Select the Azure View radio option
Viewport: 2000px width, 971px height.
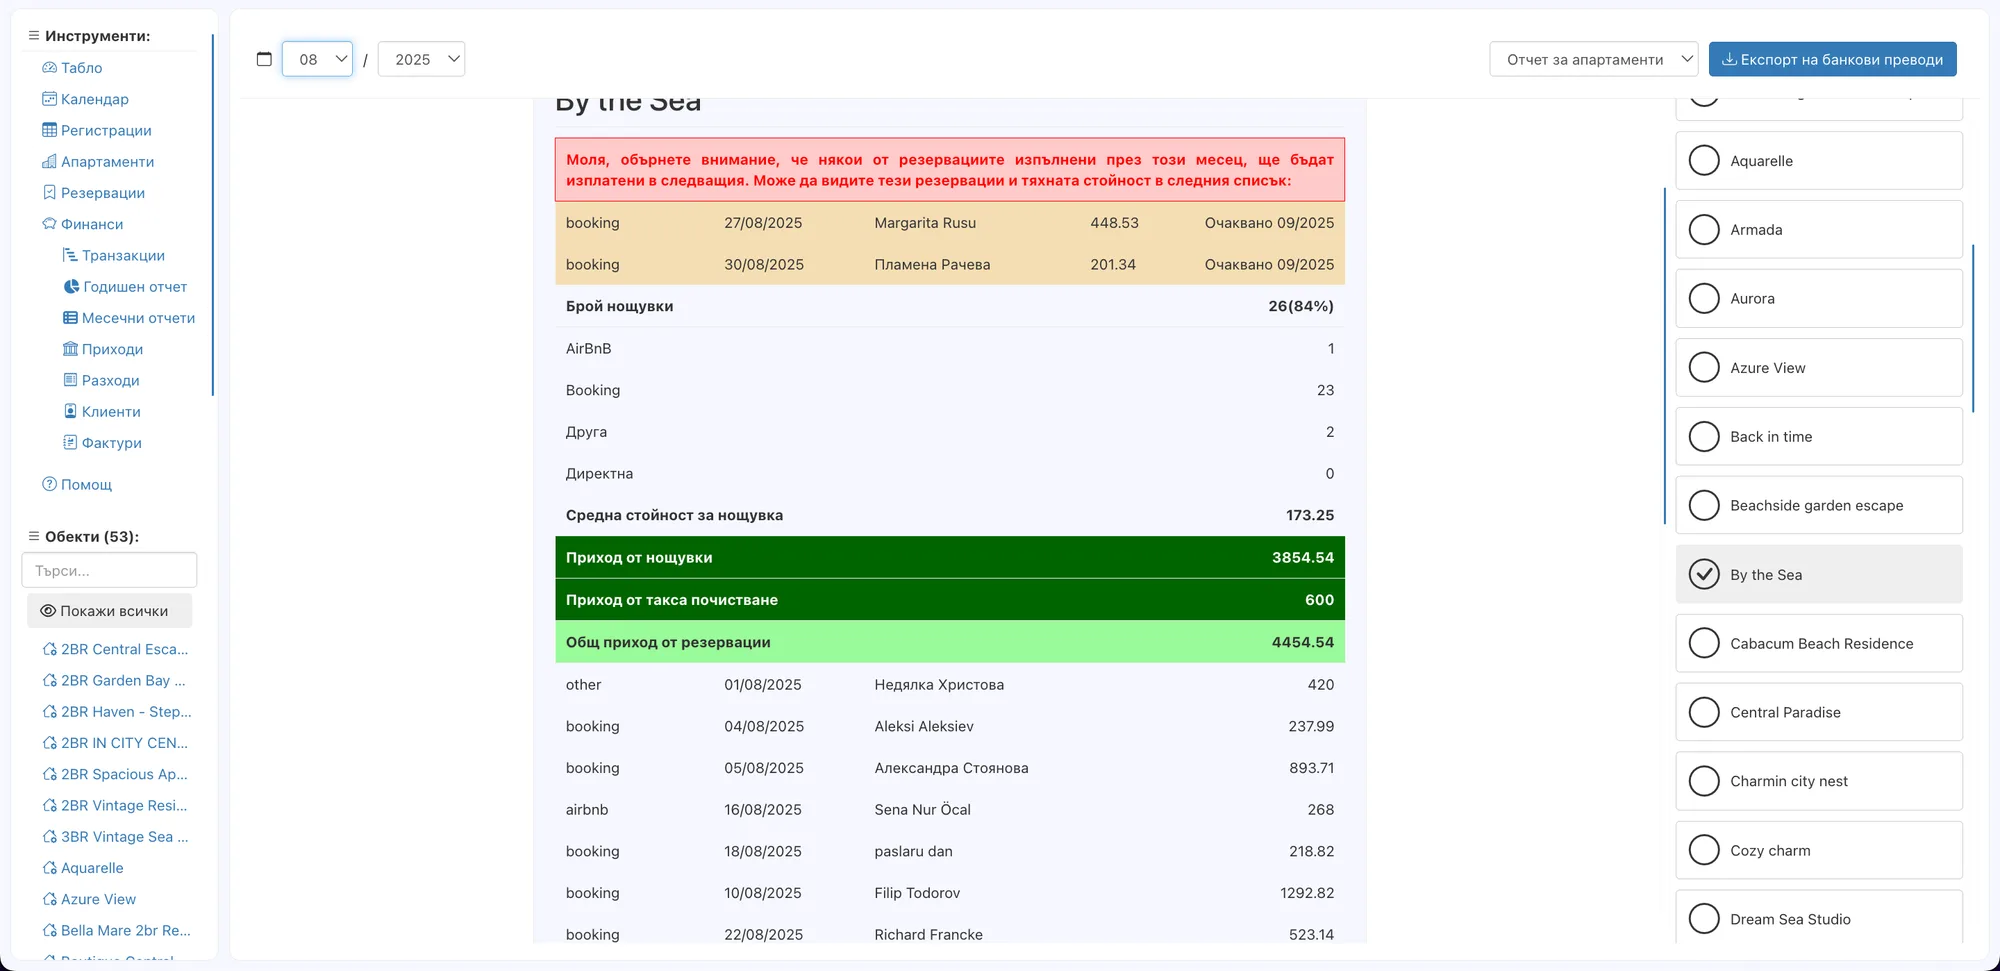pyautogui.click(x=1704, y=367)
